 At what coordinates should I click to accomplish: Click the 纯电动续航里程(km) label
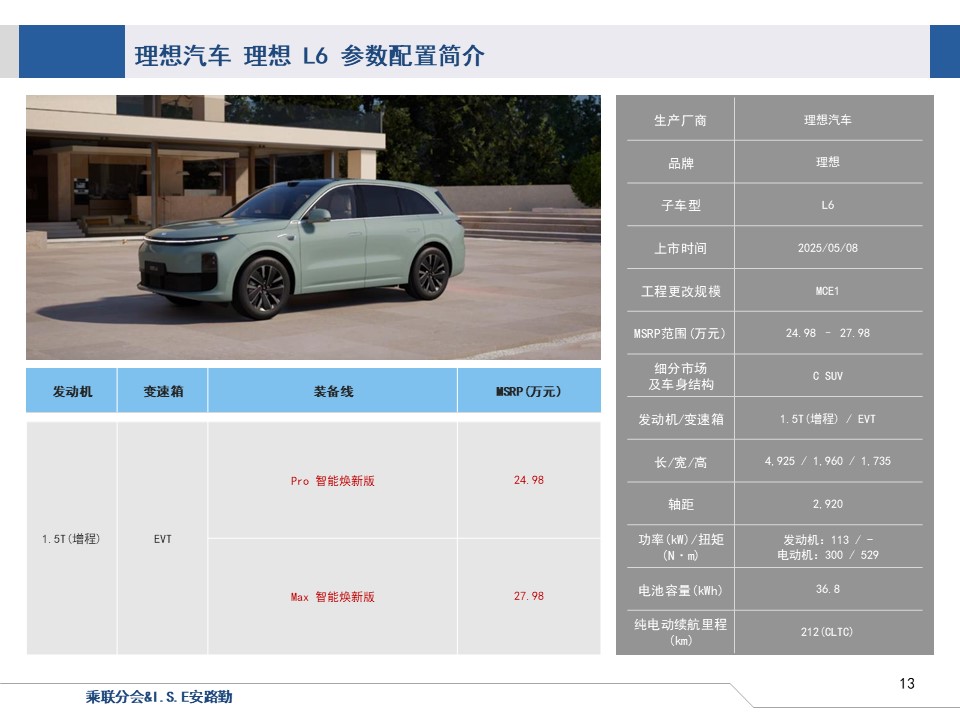[681, 632]
